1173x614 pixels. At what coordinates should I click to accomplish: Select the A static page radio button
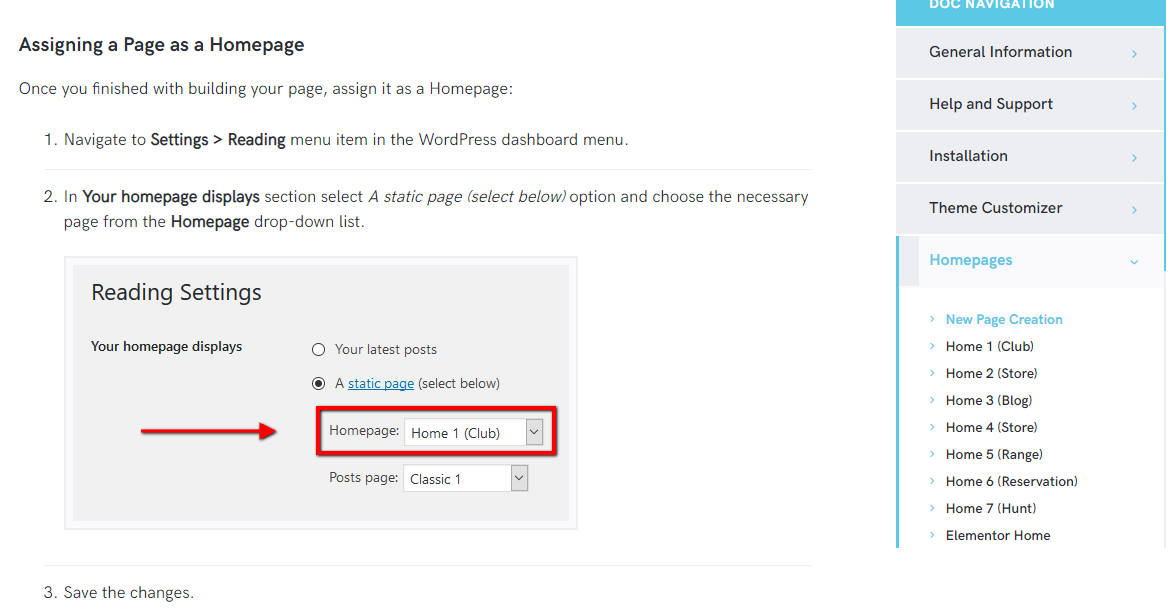click(319, 384)
